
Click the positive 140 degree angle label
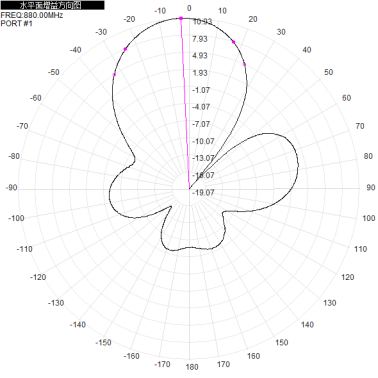click(307, 324)
